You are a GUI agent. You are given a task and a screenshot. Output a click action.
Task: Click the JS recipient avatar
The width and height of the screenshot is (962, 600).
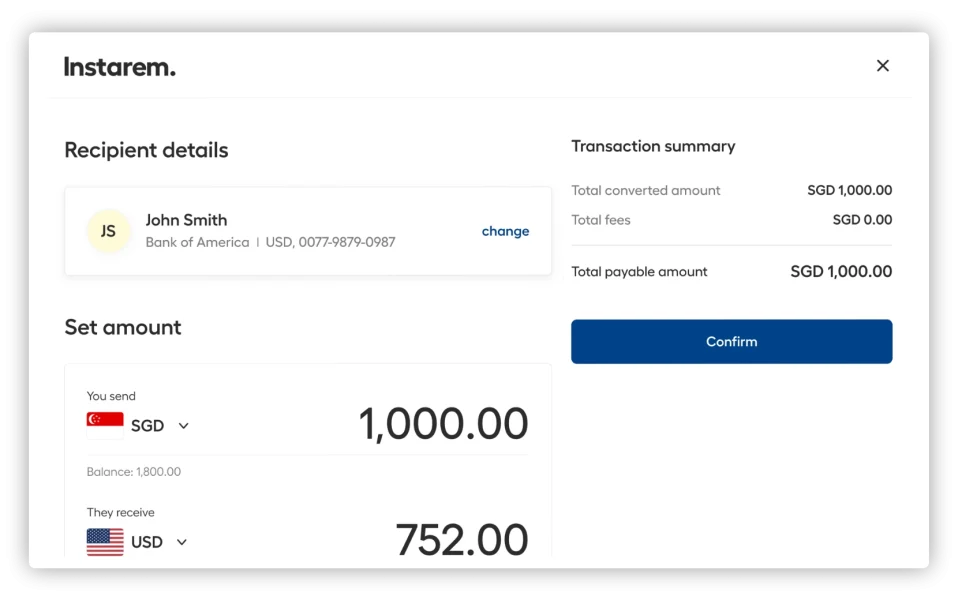109,230
